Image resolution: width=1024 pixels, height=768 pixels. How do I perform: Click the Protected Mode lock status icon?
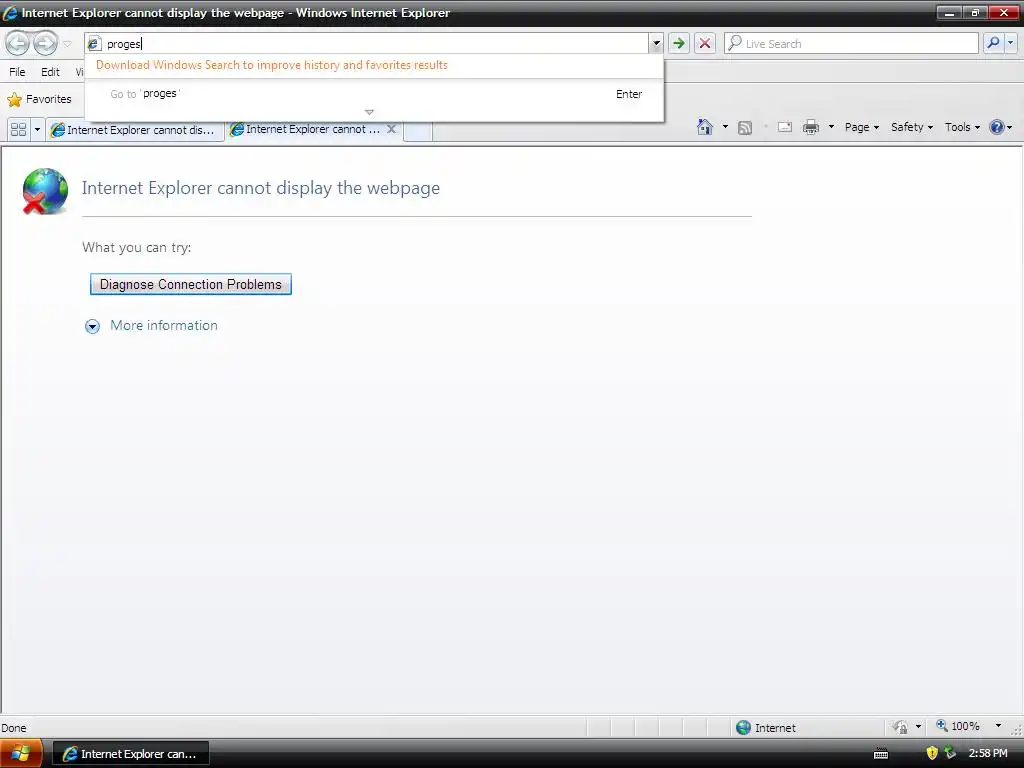(900, 727)
